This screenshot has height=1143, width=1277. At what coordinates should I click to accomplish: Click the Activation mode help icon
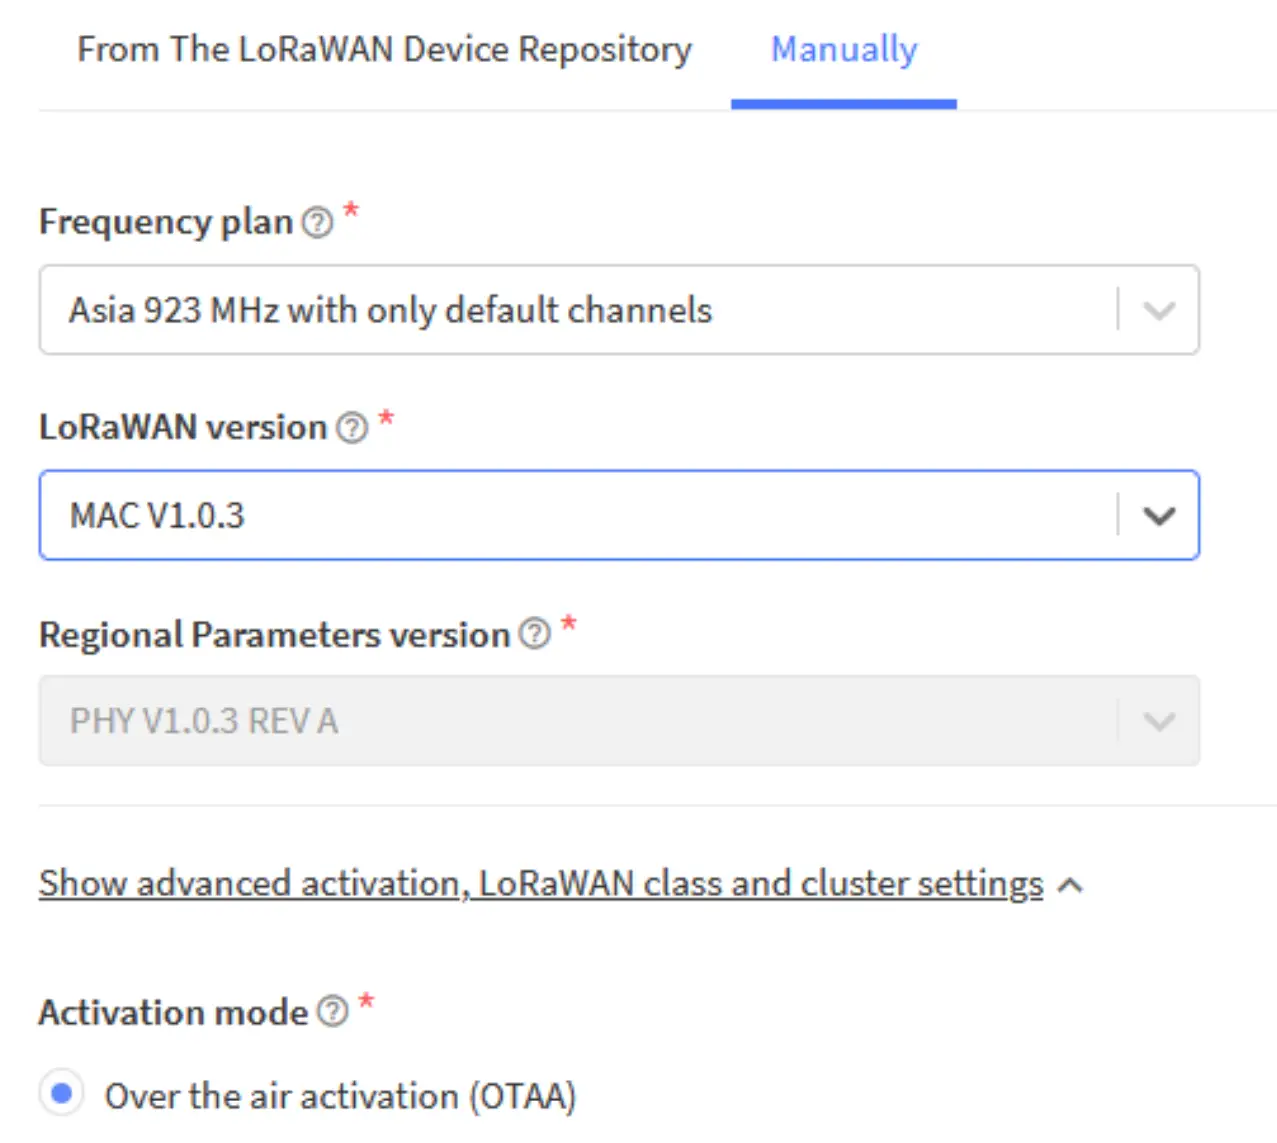click(x=333, y=1012)
